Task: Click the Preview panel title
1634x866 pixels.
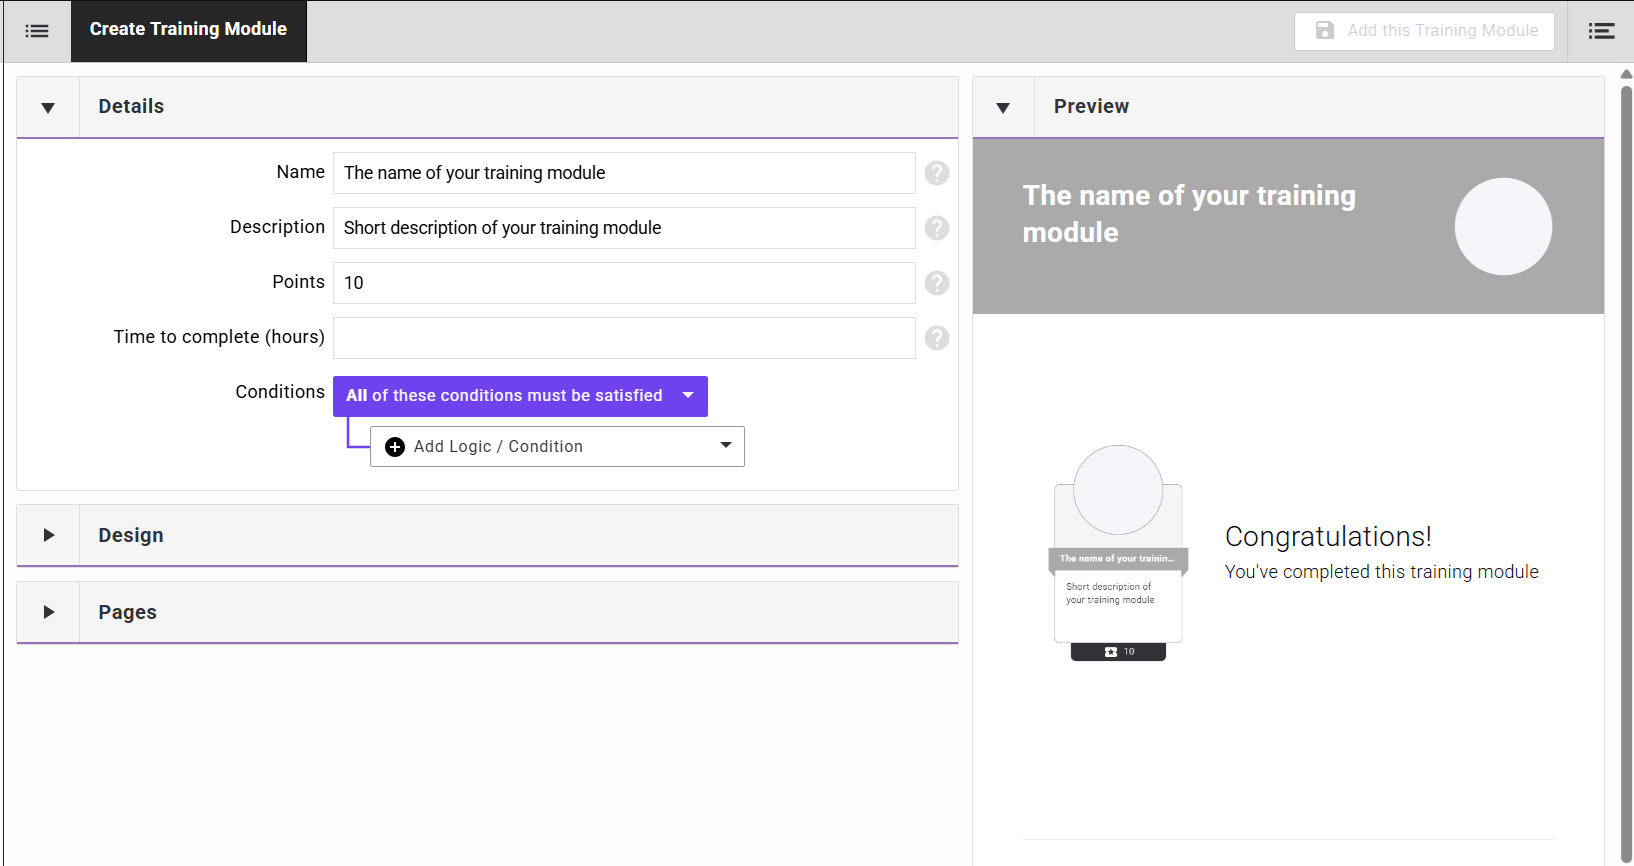Action: 1091,106
